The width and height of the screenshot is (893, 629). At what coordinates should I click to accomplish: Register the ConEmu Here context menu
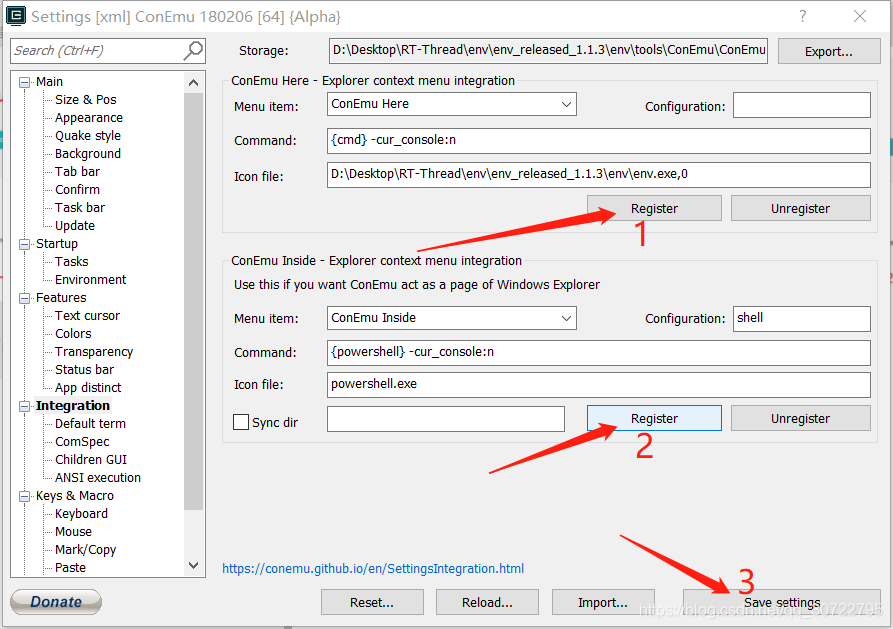click(654, 209)
